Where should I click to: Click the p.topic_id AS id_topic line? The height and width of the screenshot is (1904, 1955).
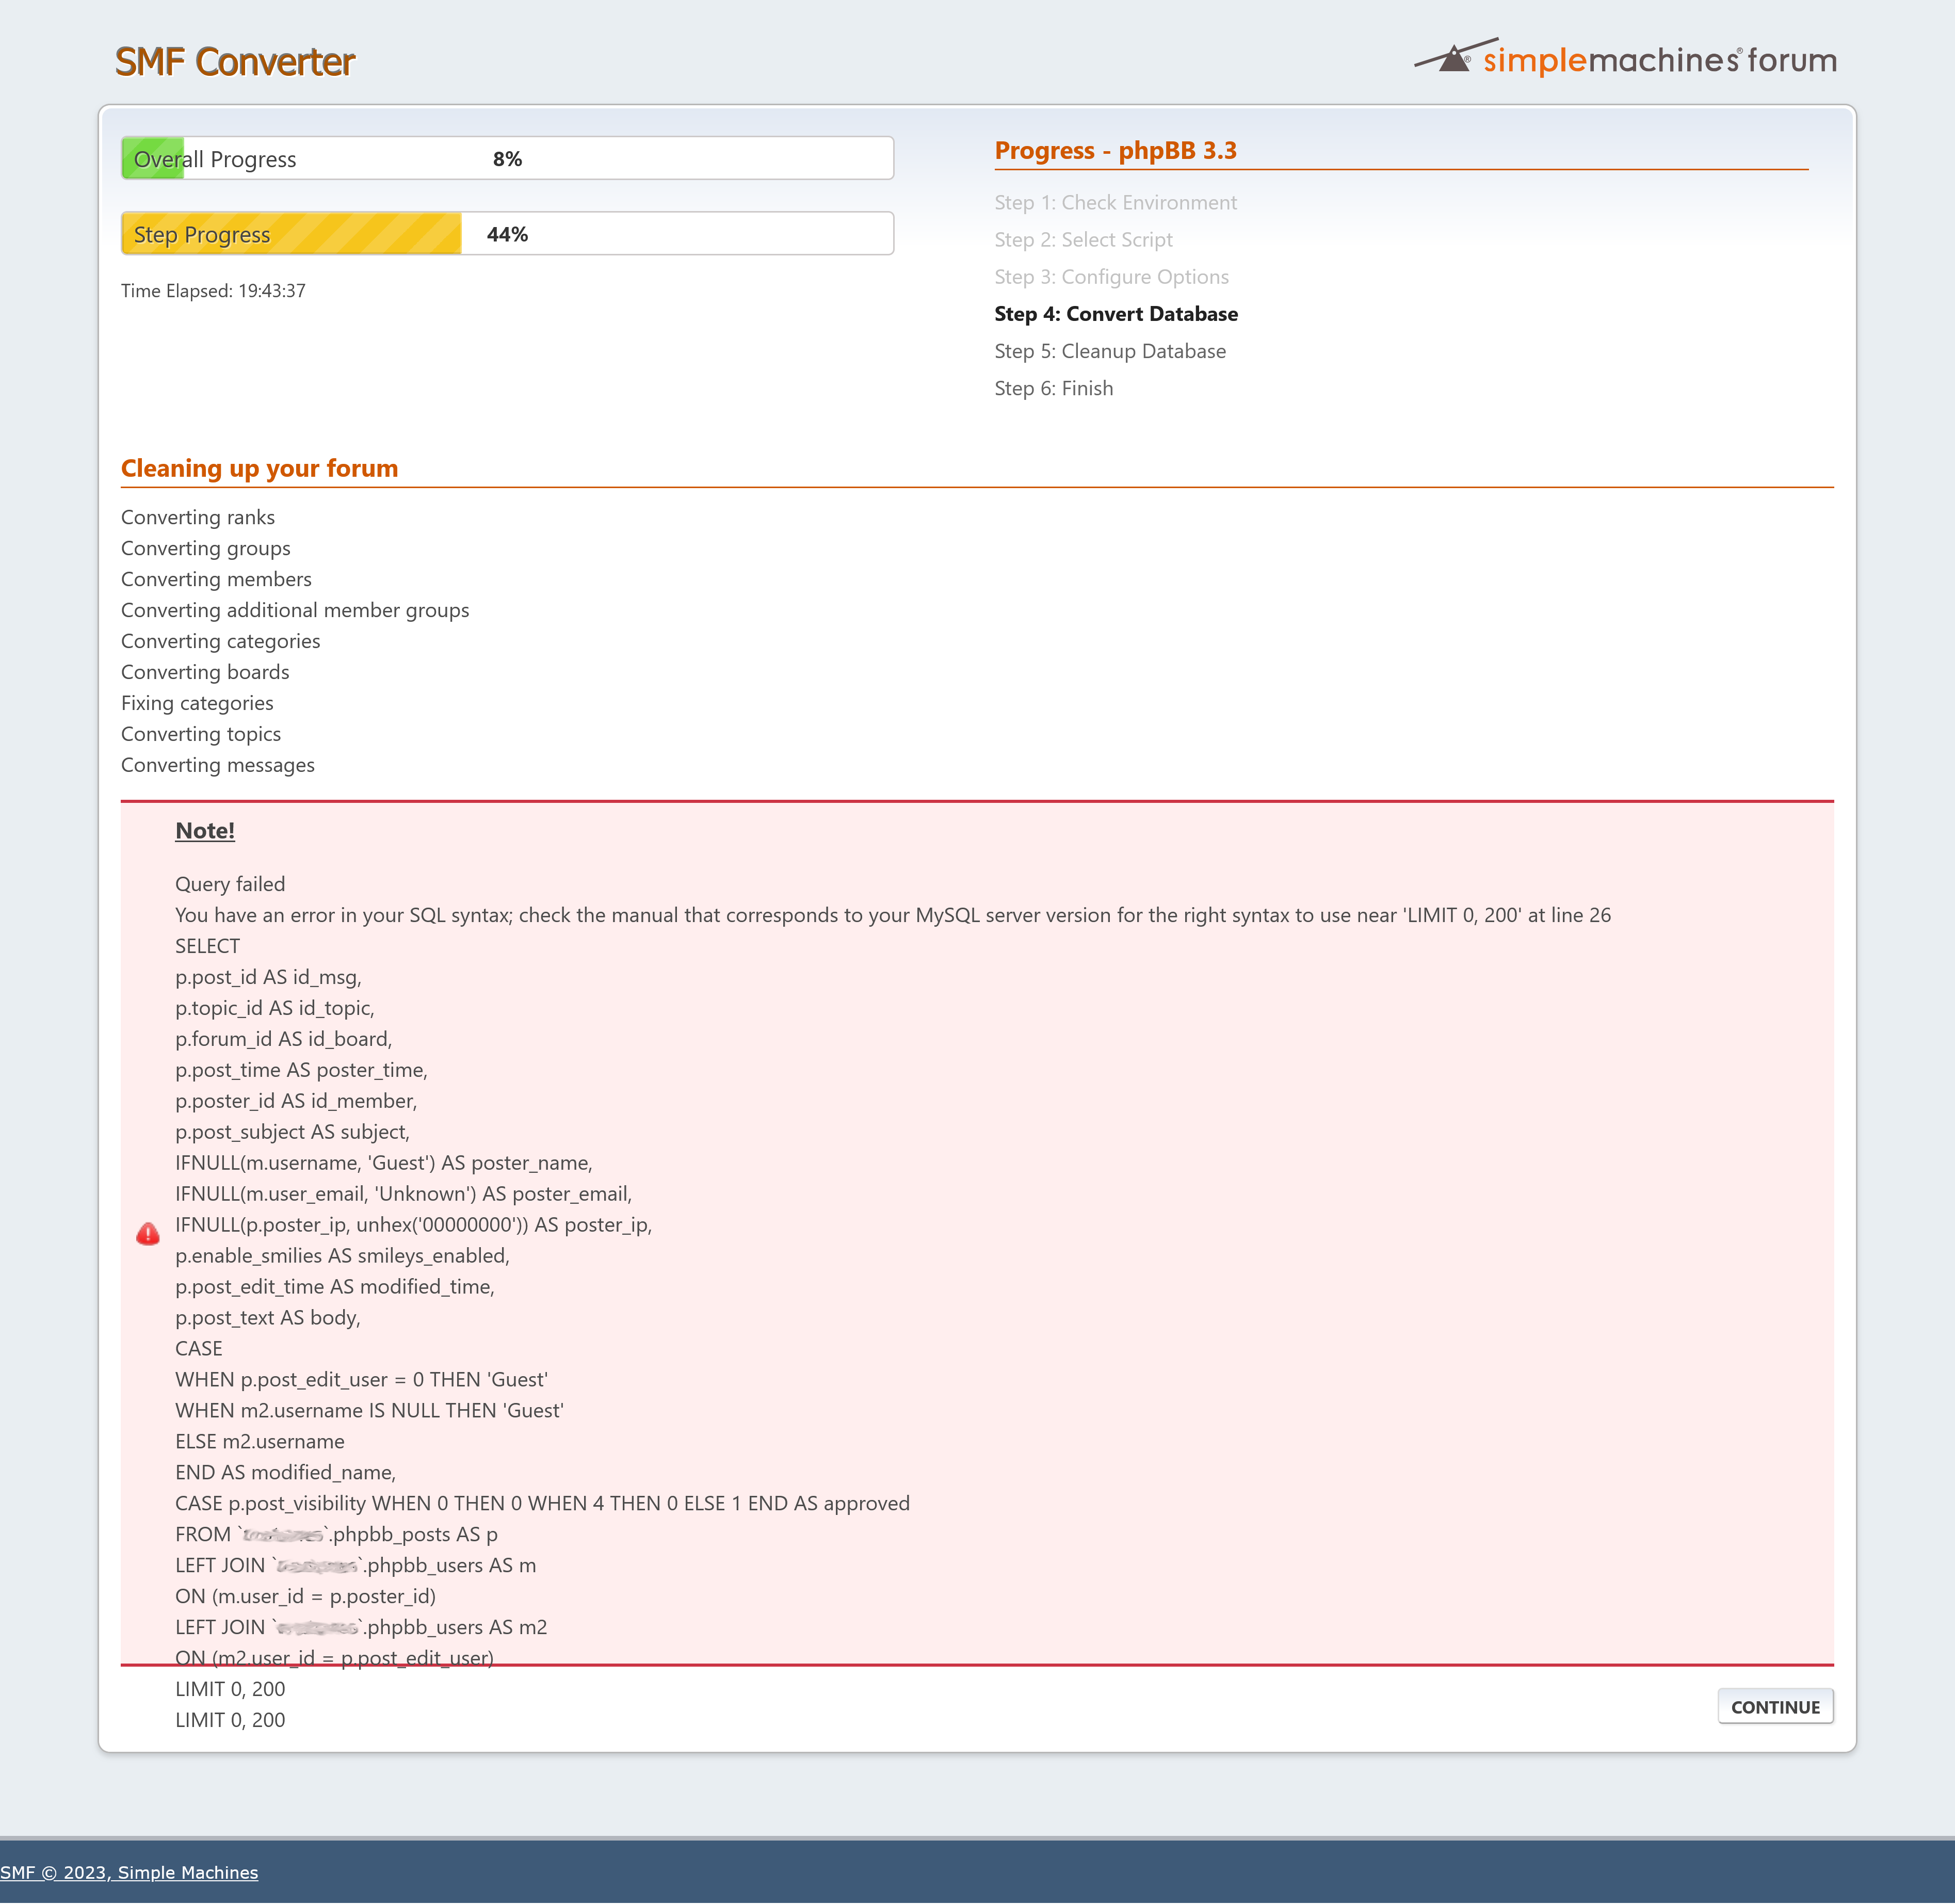[x=275, y=1008]
